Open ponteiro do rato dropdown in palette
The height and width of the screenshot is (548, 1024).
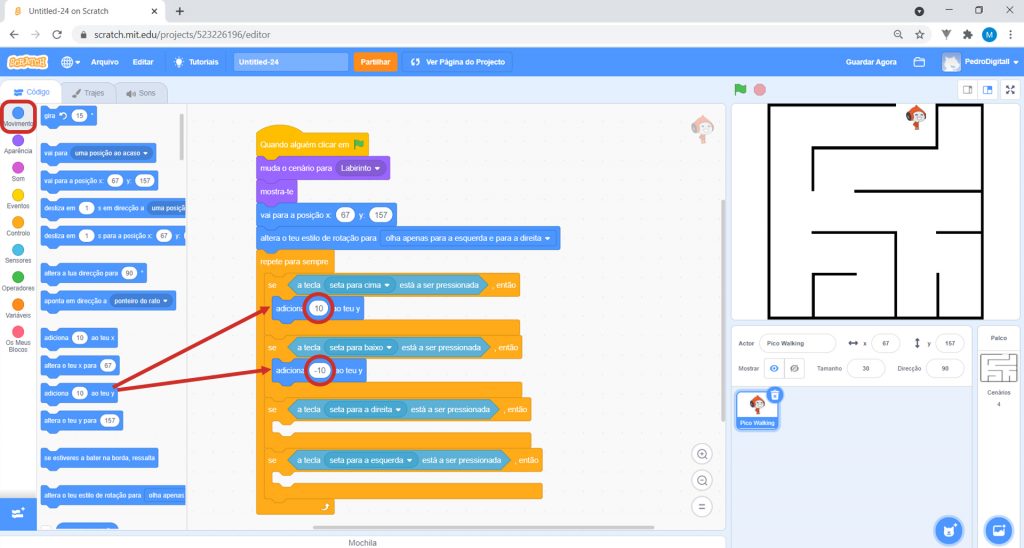pos(141,301)
